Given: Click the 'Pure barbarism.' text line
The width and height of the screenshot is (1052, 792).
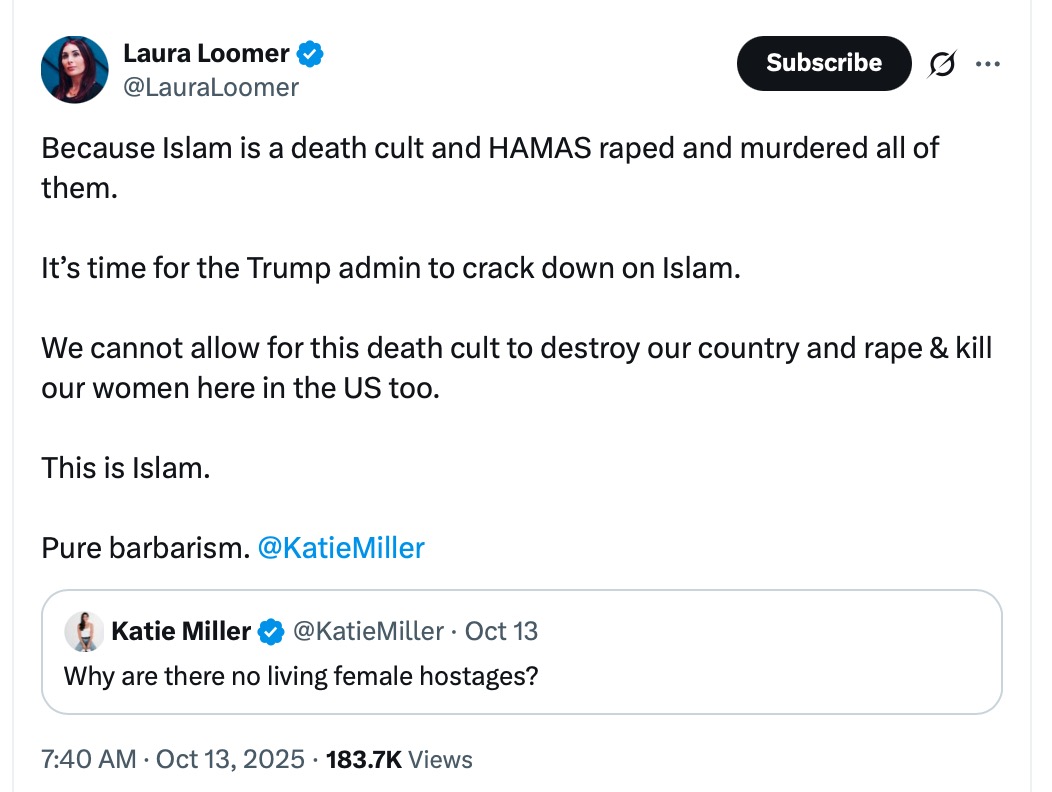Looking at the screenshot, I should point(145,548).
